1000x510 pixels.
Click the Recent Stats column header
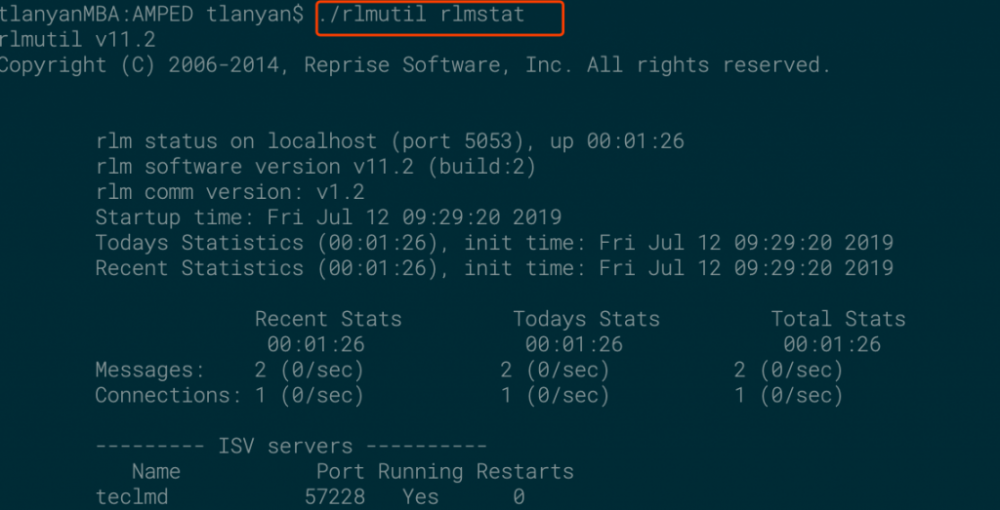tap(328, 319)
